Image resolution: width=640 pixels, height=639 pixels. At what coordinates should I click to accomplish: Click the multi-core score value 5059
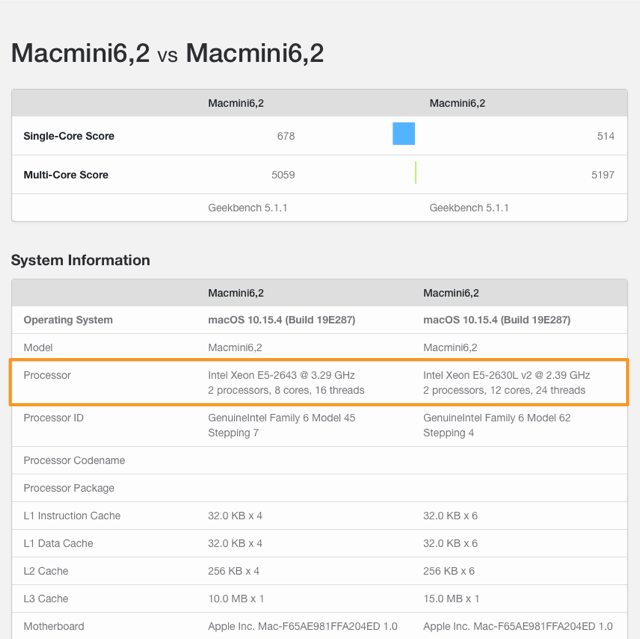[283, 175]
